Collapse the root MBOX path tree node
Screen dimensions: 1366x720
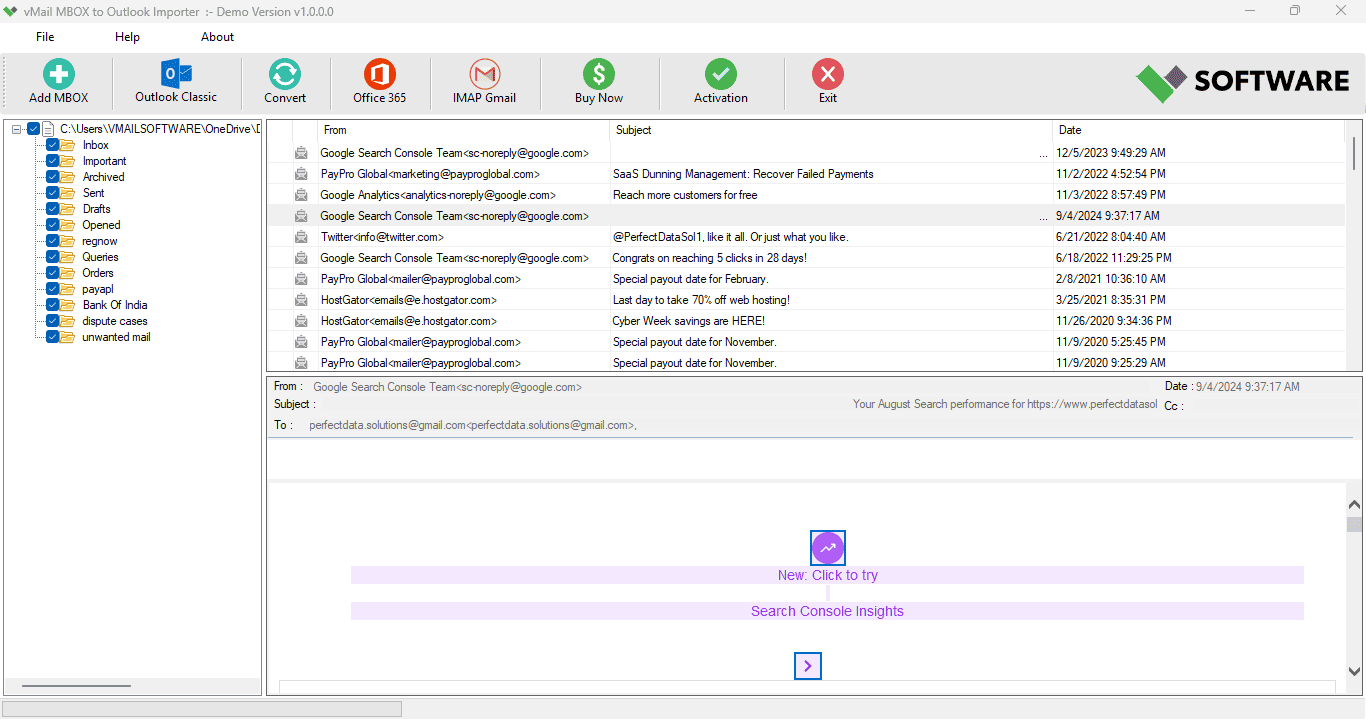point(17,129)
